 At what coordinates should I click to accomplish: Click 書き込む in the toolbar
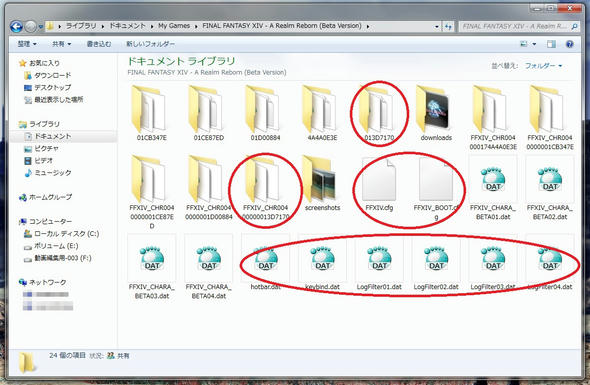click(x=99, y=44)
